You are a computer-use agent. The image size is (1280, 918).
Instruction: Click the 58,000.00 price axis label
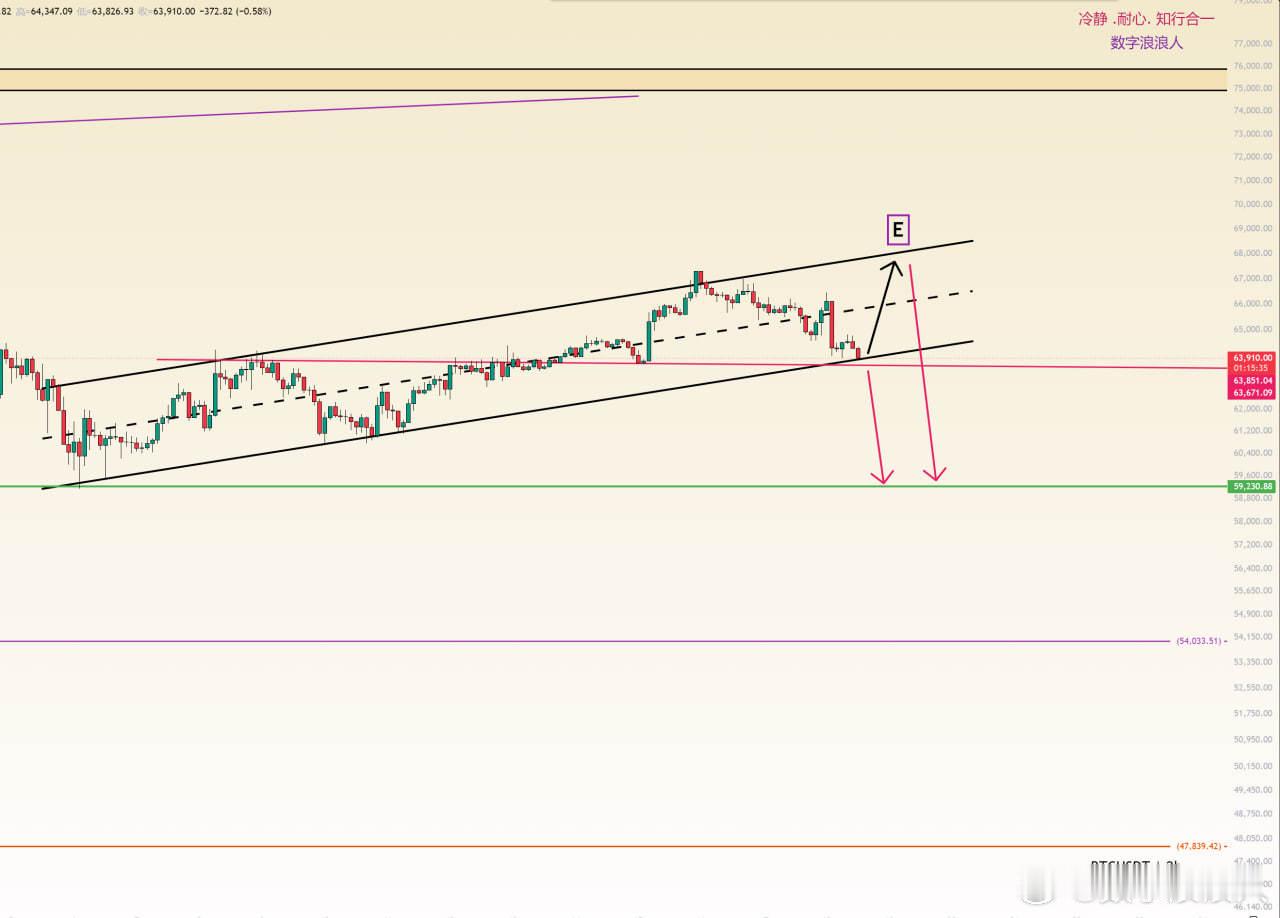1254,521
